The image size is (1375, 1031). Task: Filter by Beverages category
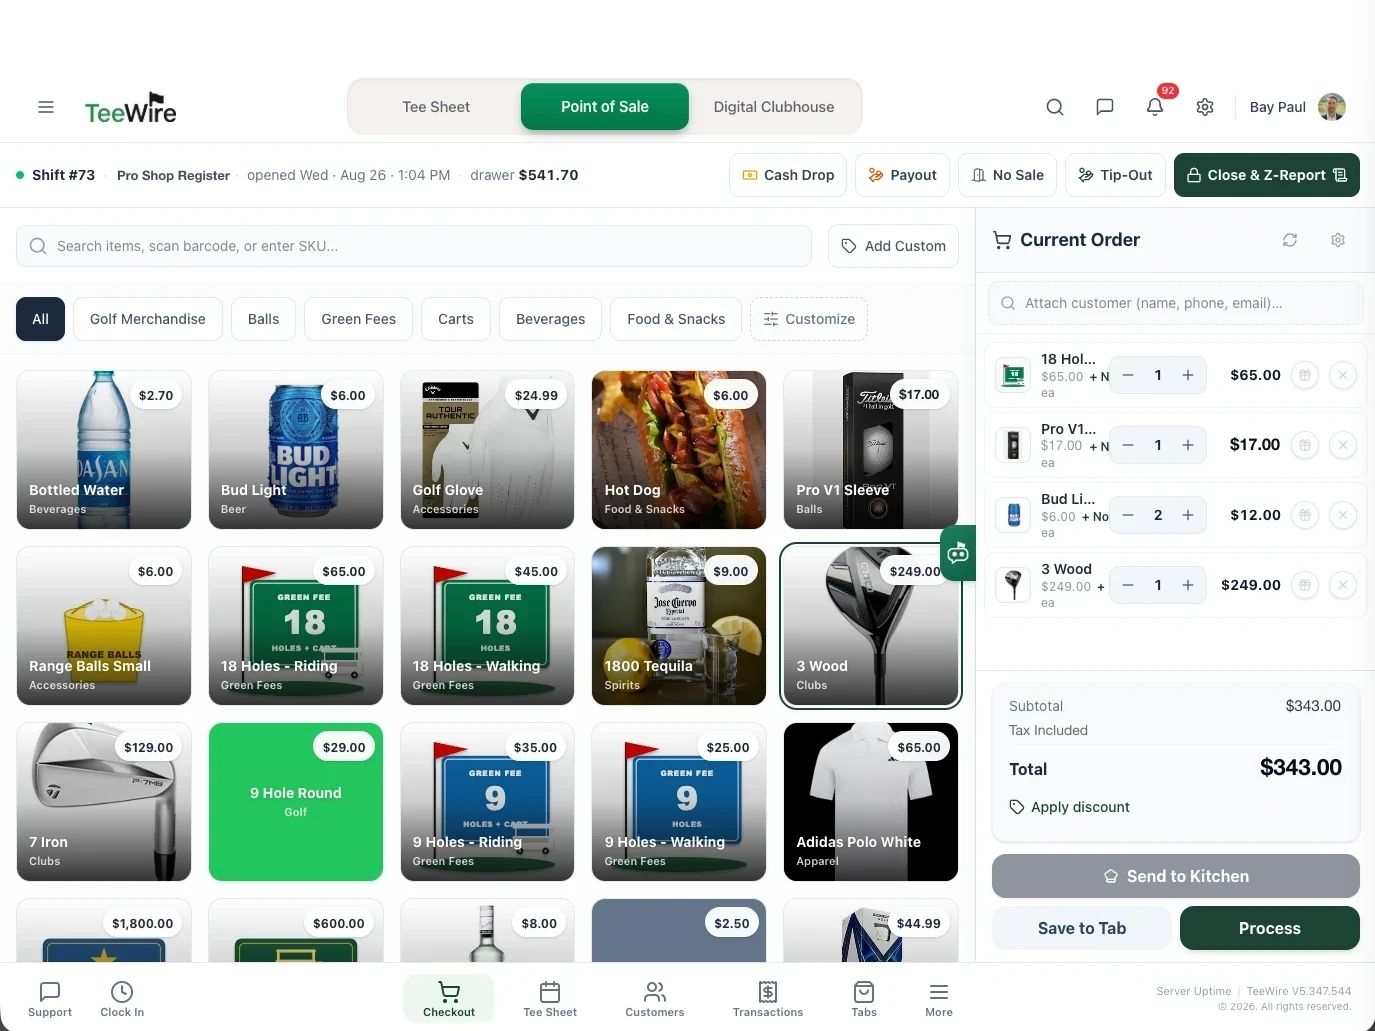coord(551,319)
